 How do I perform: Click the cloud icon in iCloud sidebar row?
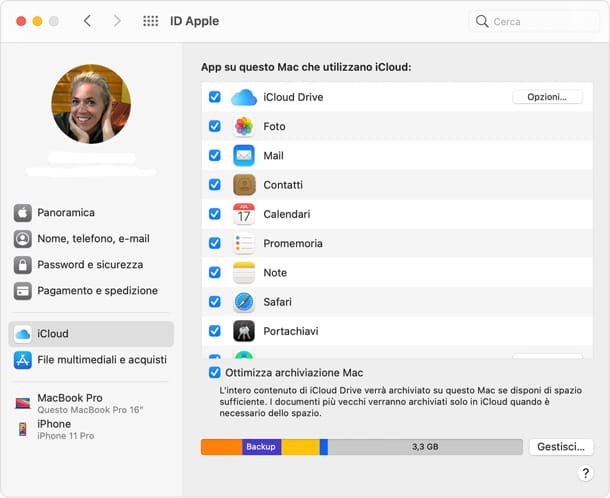coord(23,334)
